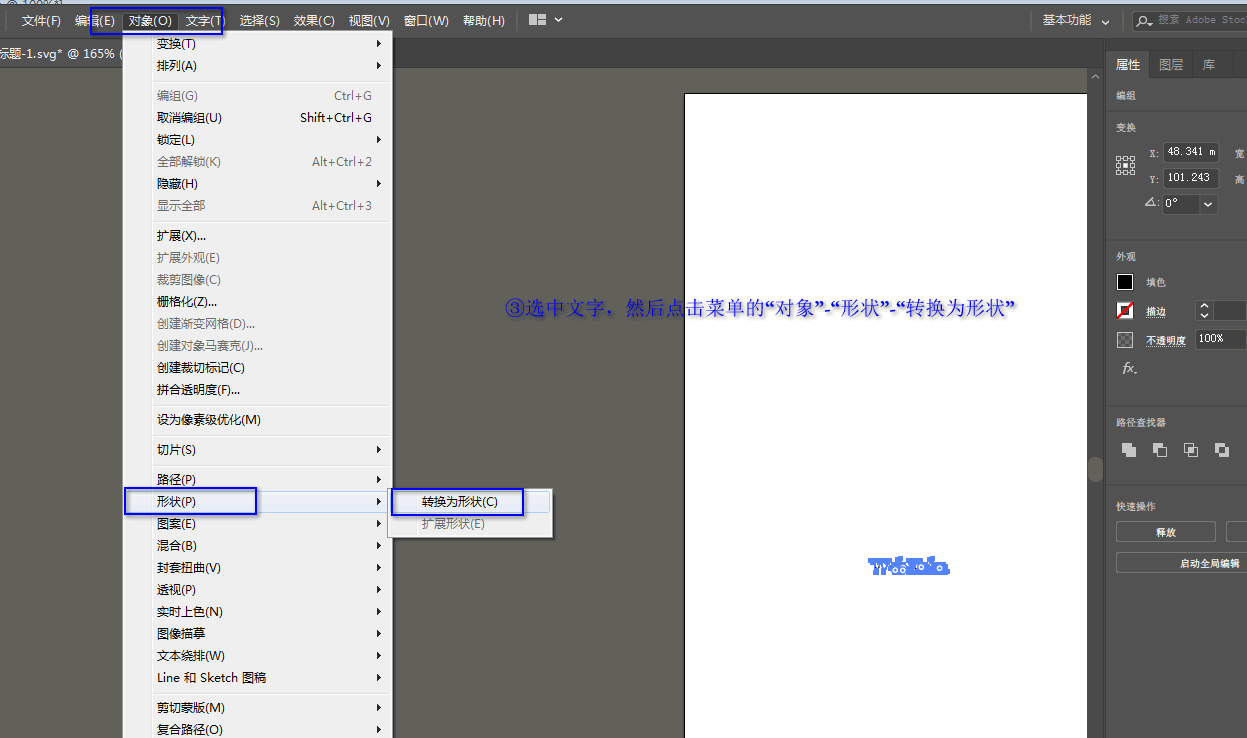Click the Exclude pathfinder icon

point(1222,450)
